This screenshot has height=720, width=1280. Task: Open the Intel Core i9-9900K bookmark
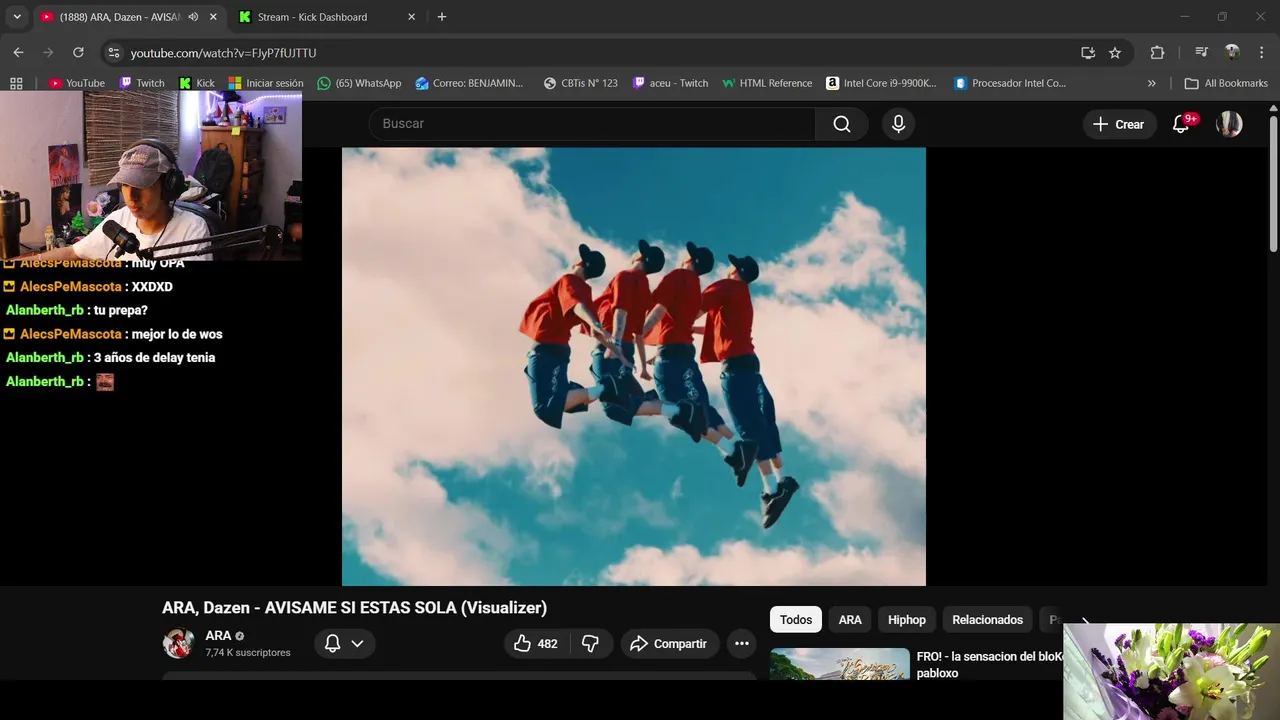click(881, 83)
